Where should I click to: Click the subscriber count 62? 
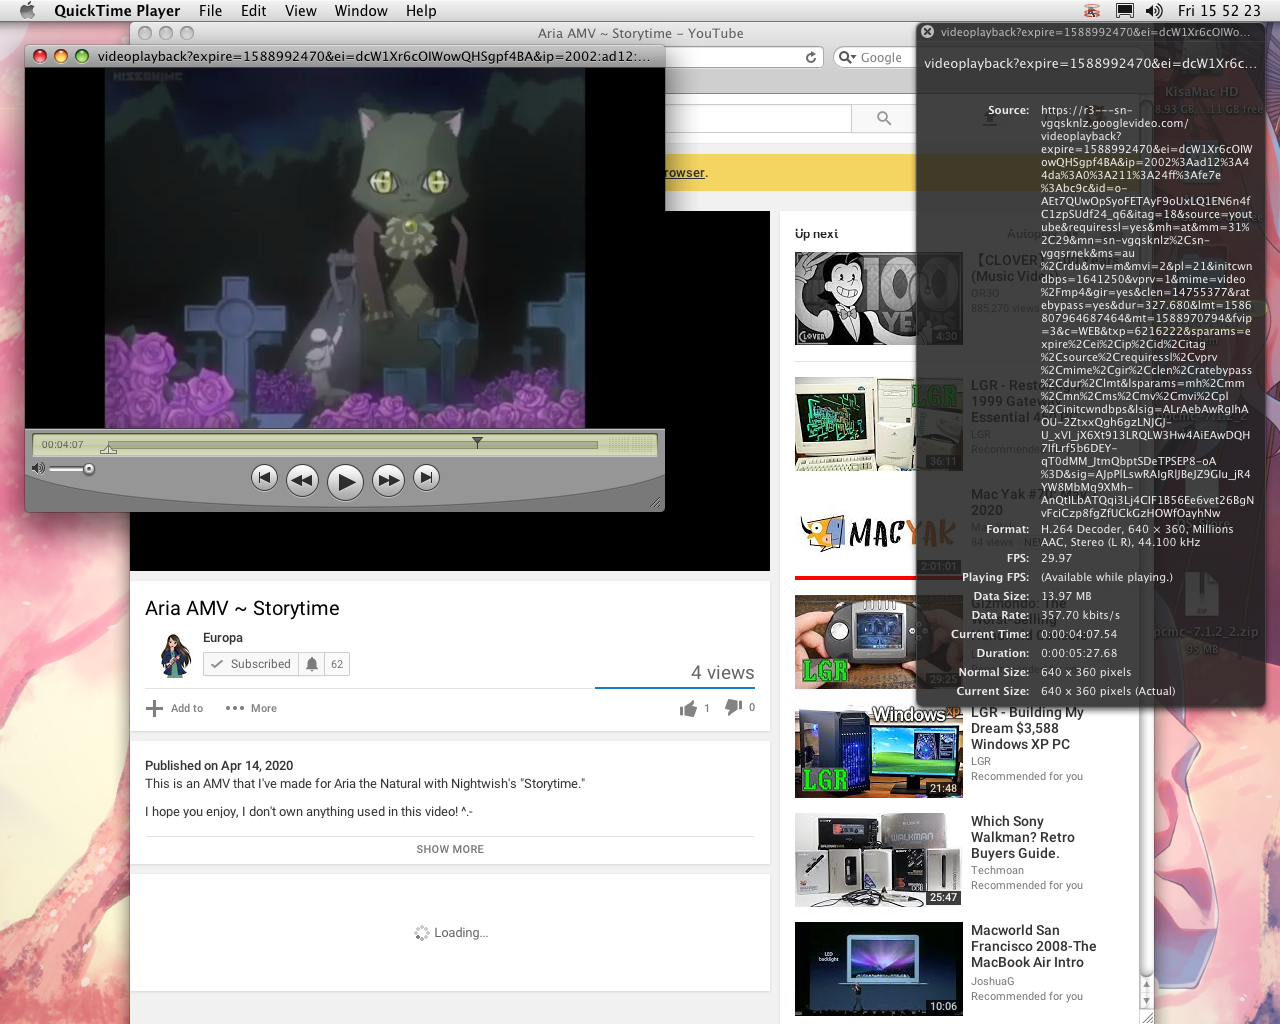(x=337, y=664)
